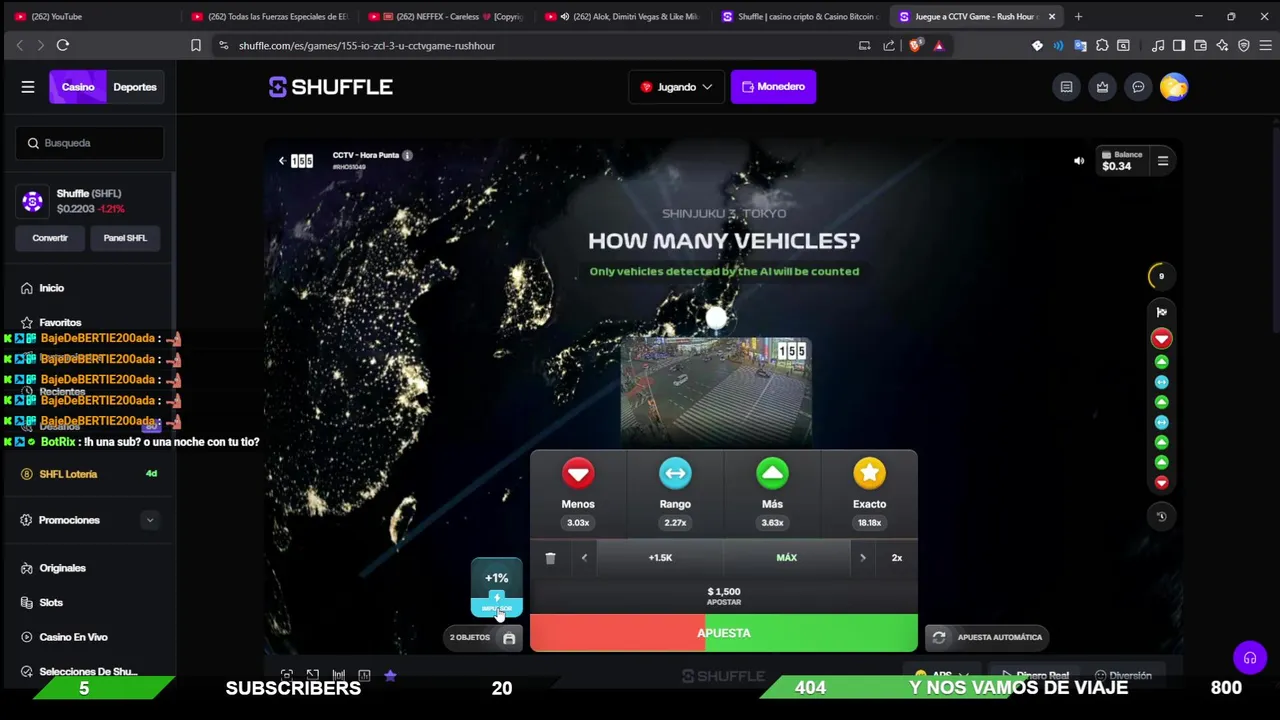Click the next chip arrow
1280x720 pixels.
coord(862,558)
